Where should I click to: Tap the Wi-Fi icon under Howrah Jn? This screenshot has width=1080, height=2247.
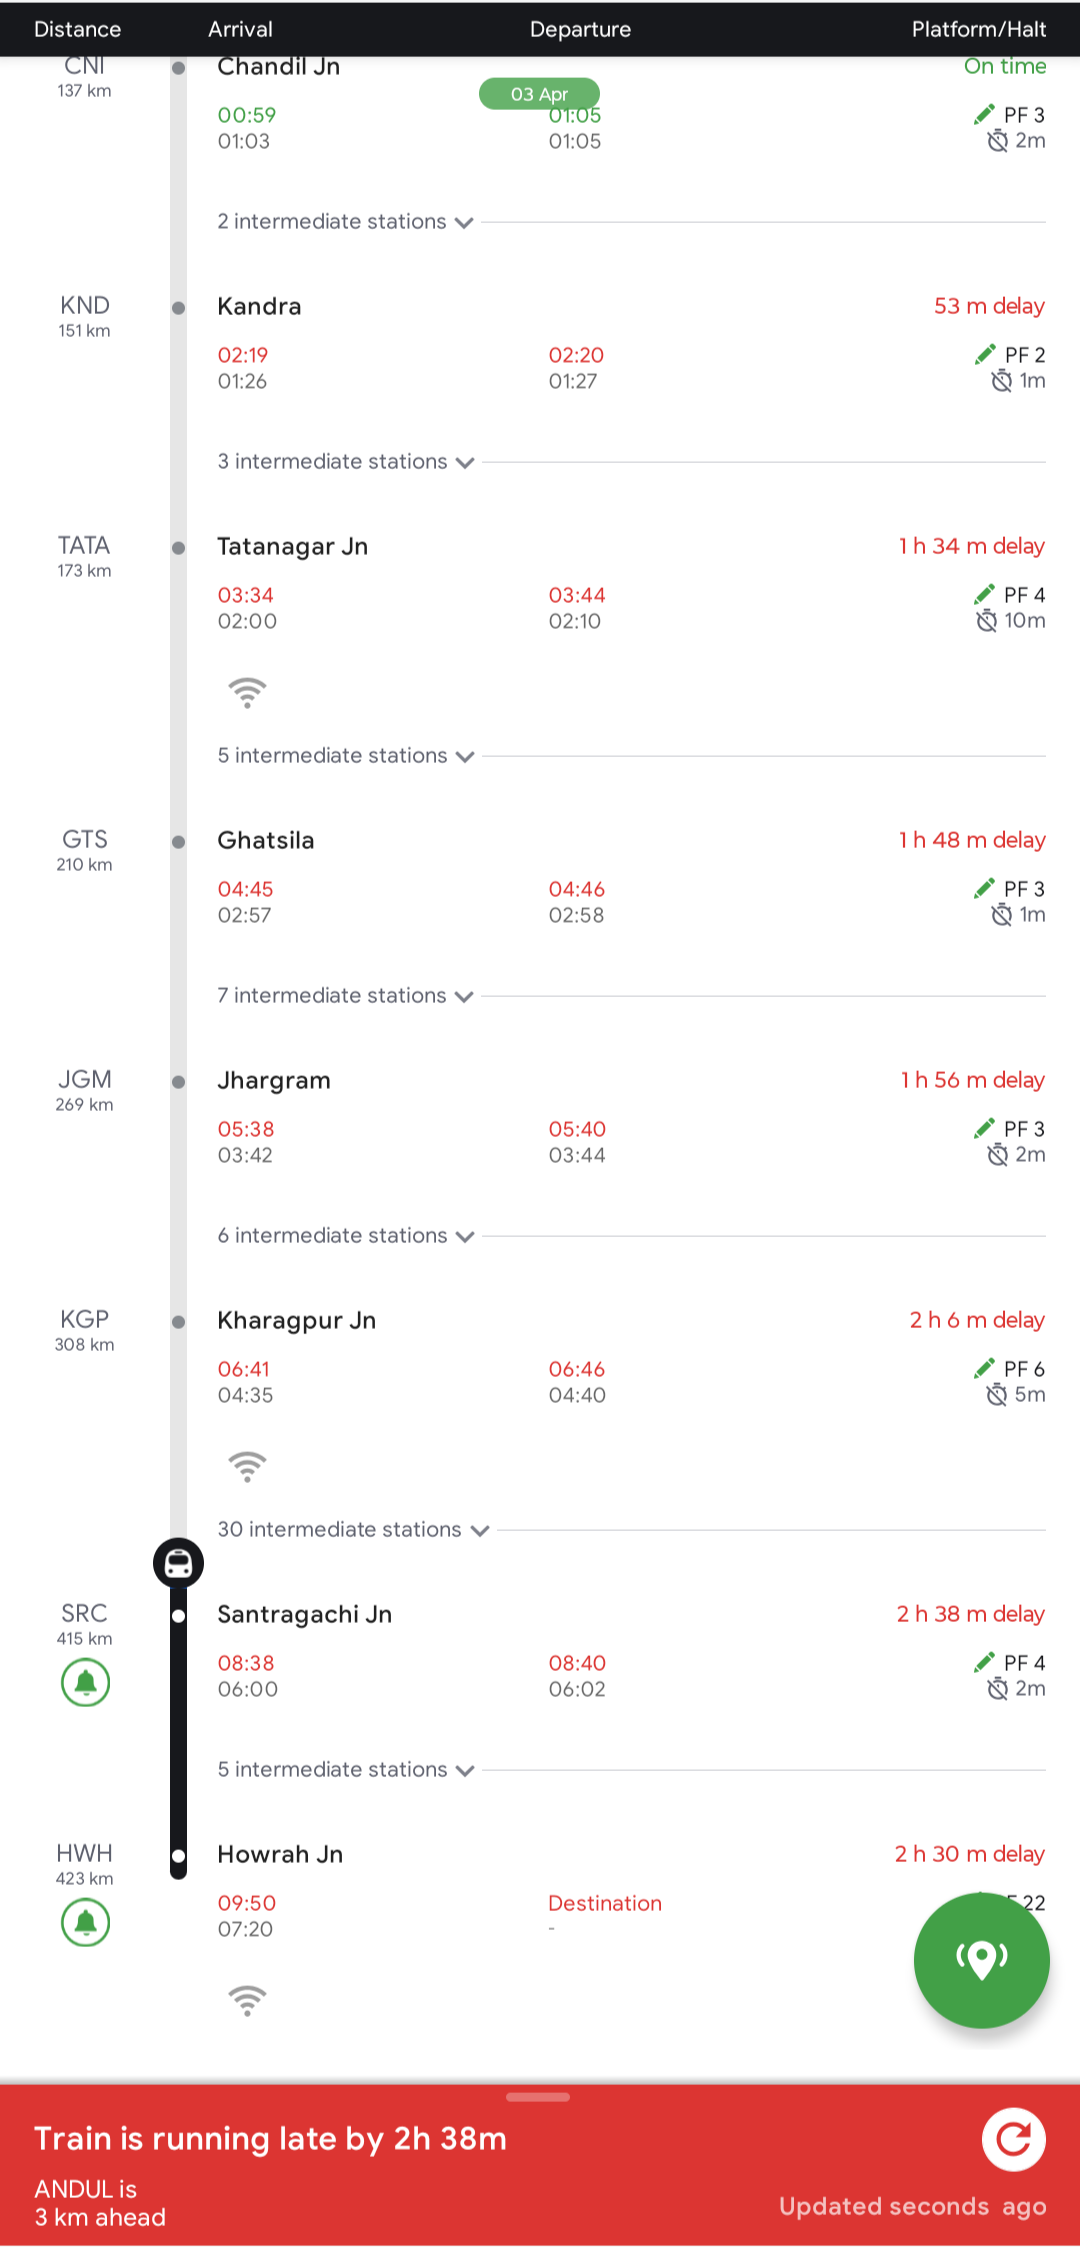(247, 2000)
